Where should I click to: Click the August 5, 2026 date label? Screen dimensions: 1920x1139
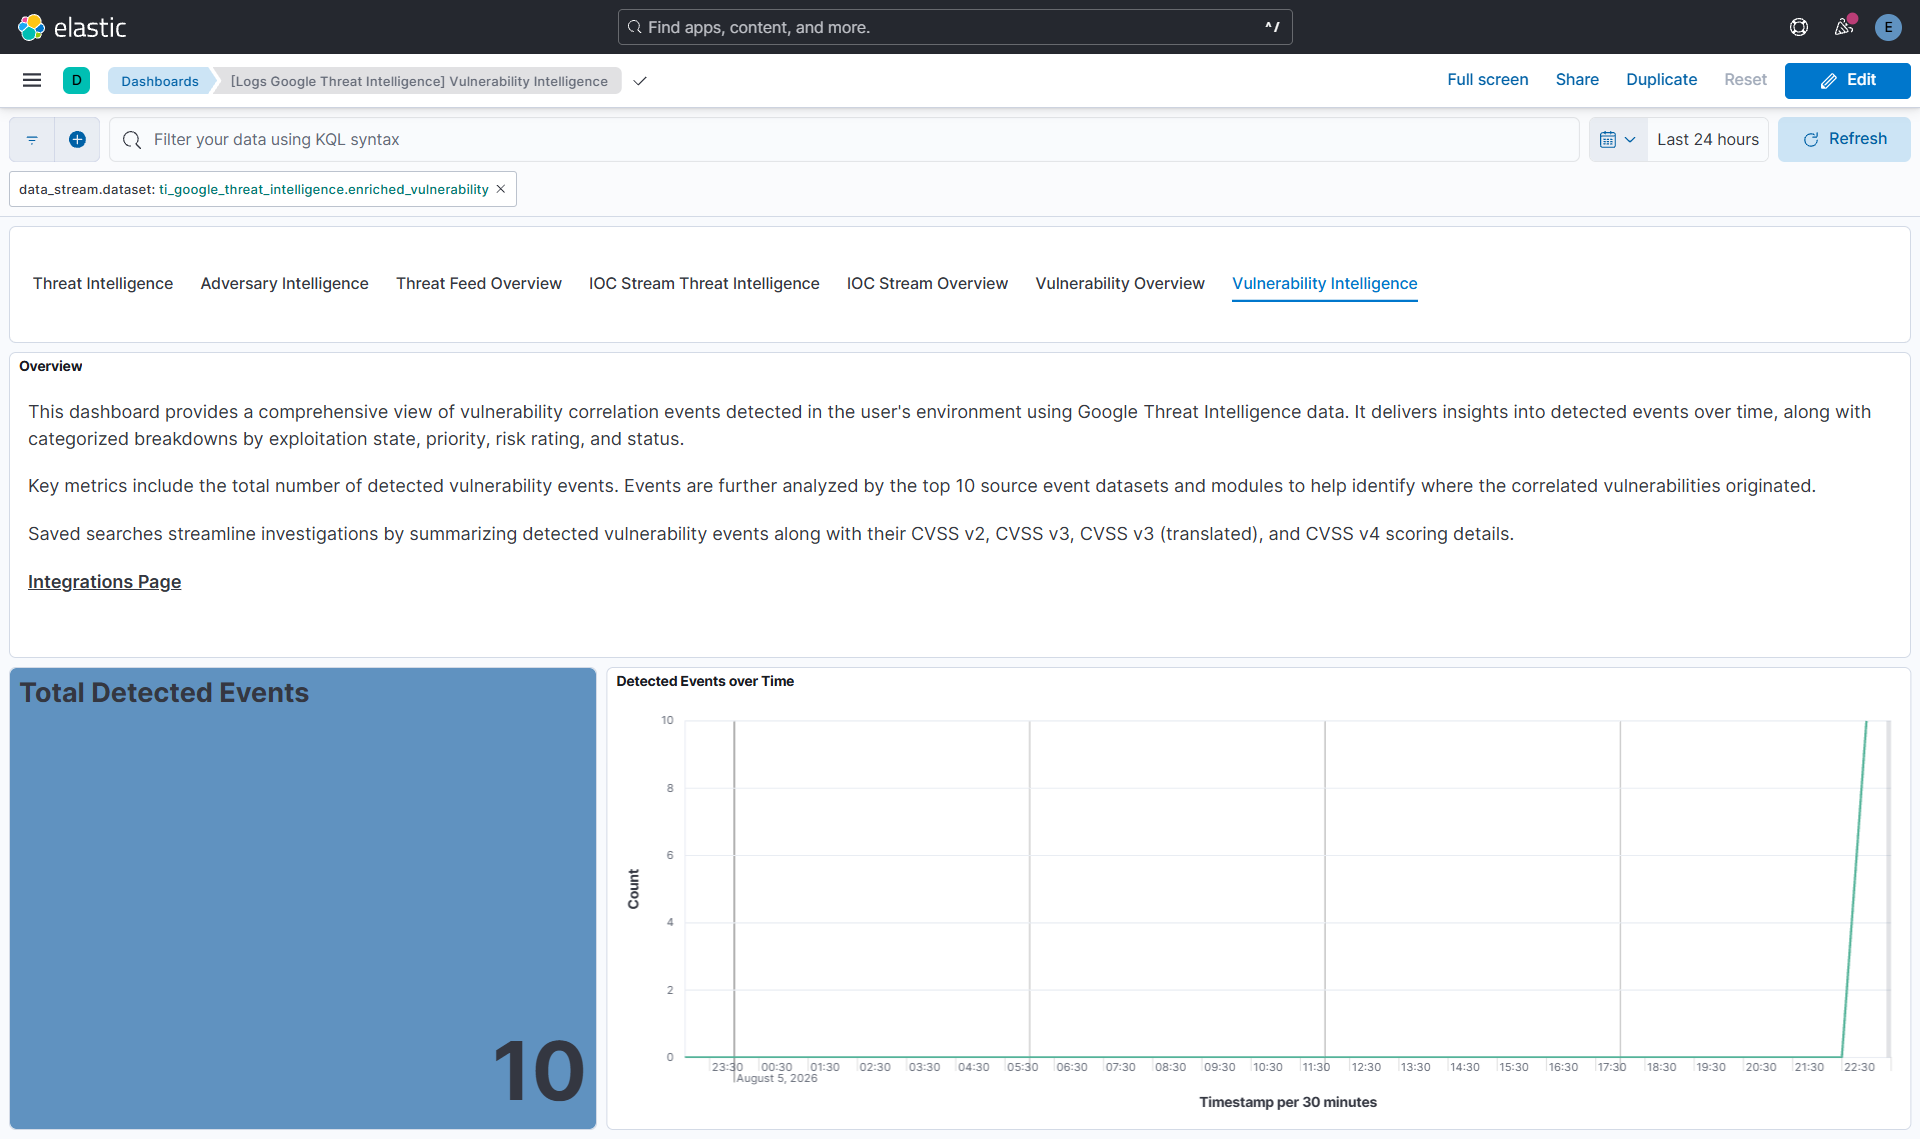(x=777, y=1079)
